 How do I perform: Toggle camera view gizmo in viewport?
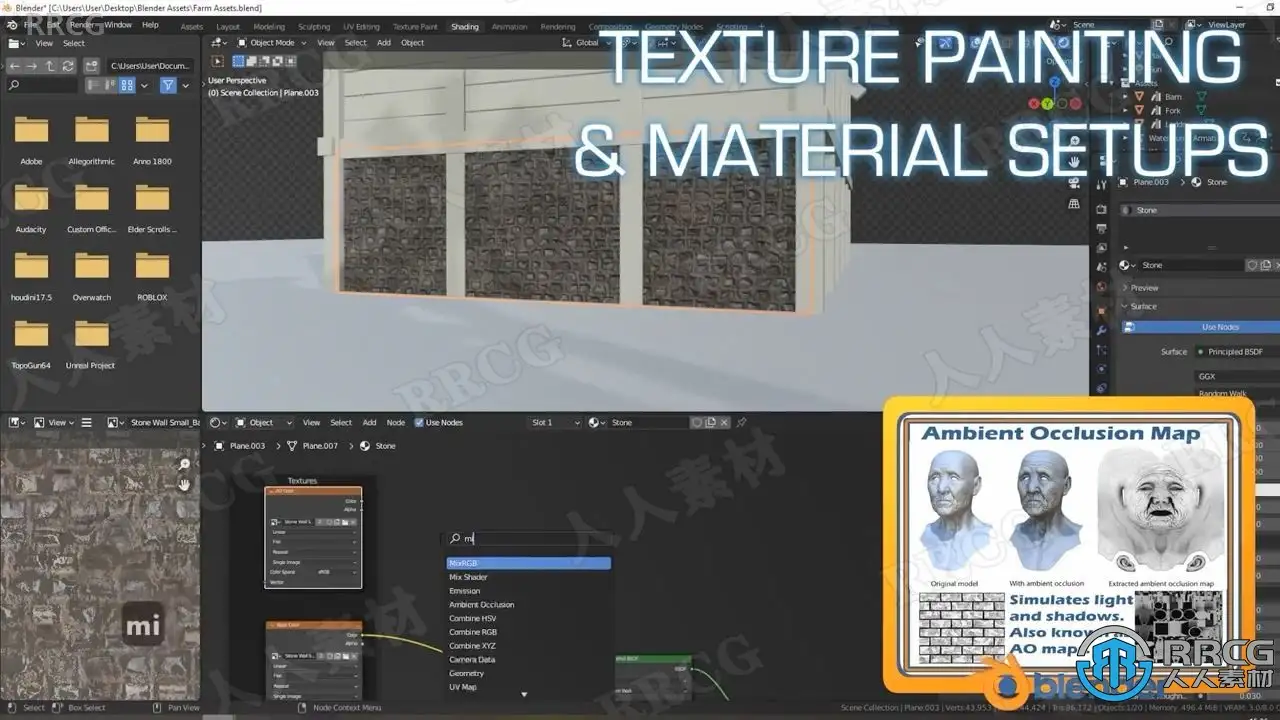[x=1074, y=182]
